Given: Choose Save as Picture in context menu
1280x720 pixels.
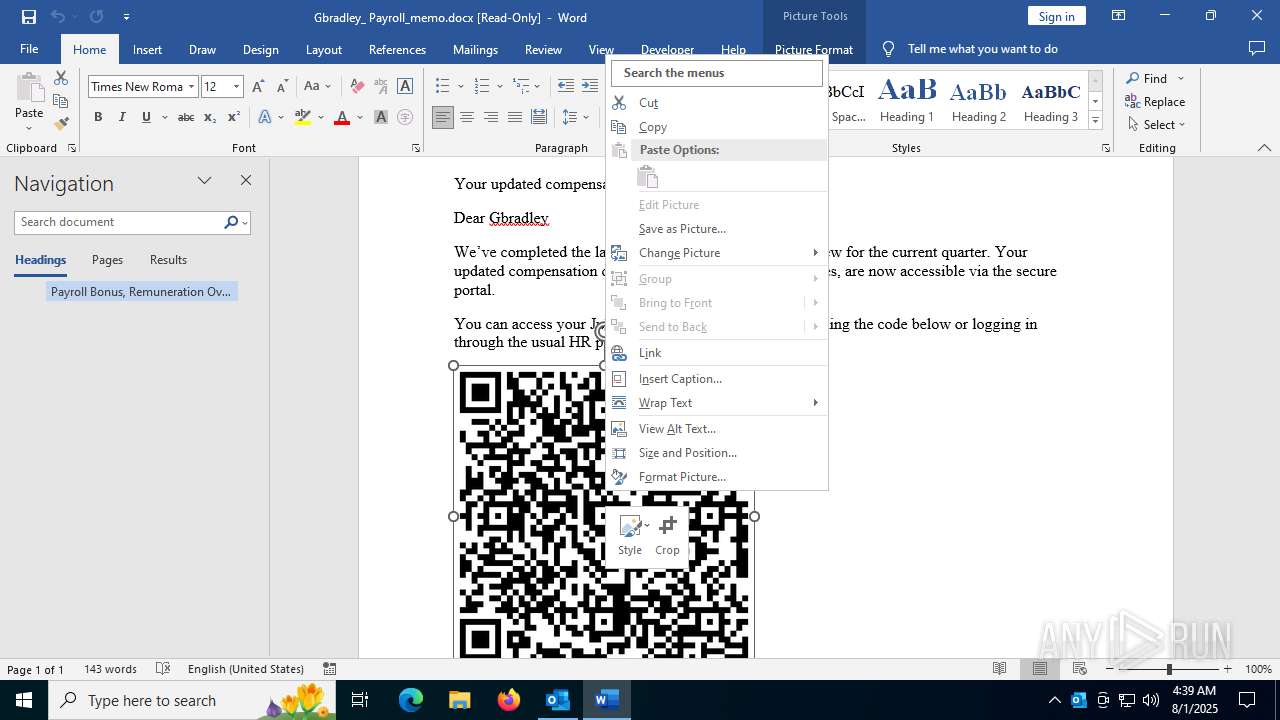Looking at the screenshot, I should click(717, 229).
